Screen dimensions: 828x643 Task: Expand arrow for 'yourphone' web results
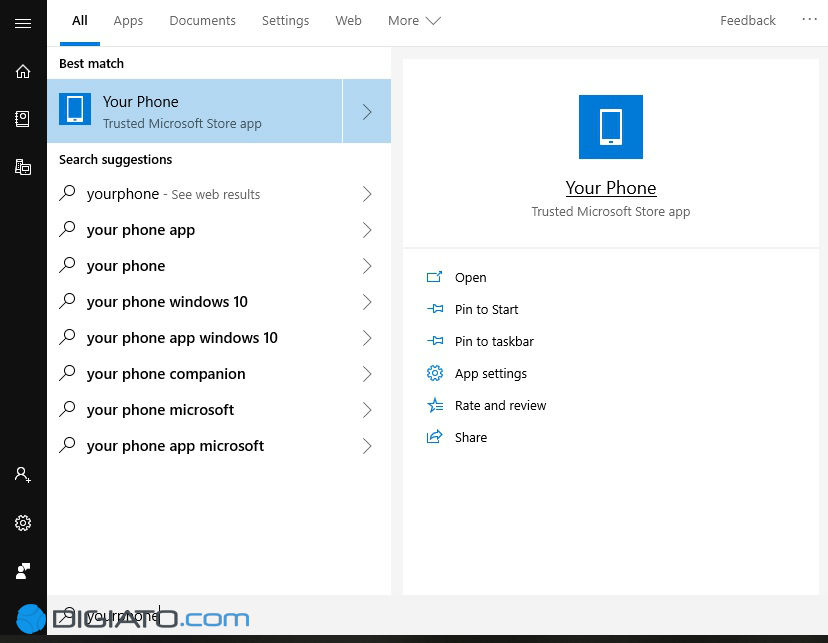tap(367, 194)
